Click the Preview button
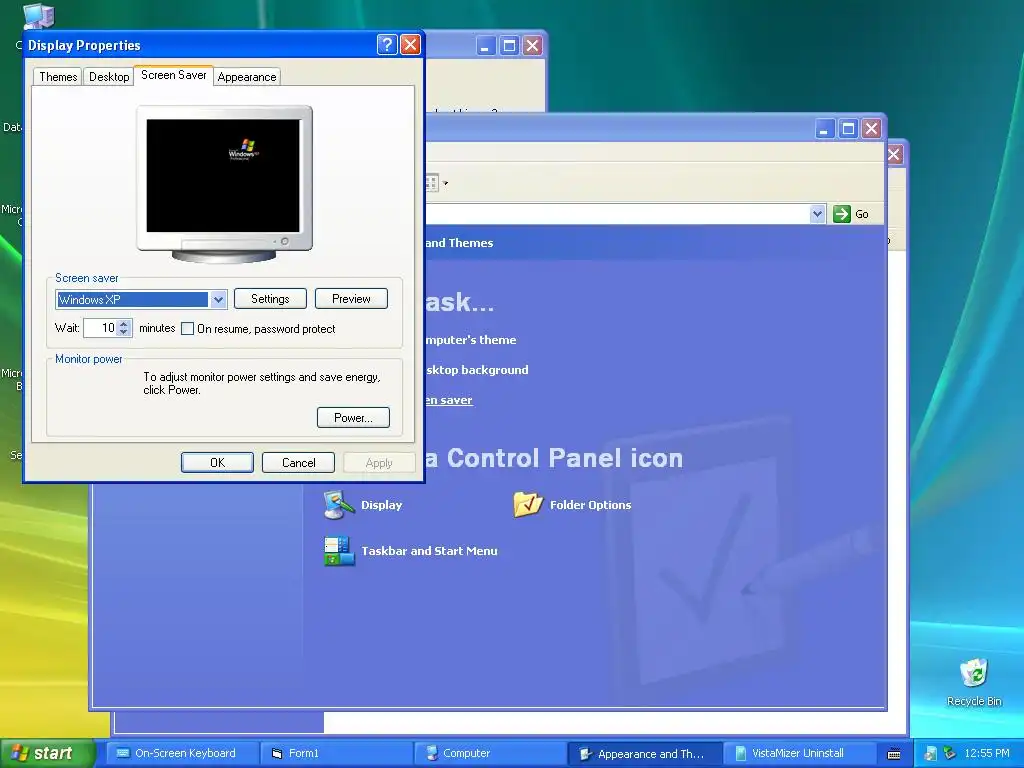Image resolution: width=1024 pixels, height=768 pixels. point(351,298)
